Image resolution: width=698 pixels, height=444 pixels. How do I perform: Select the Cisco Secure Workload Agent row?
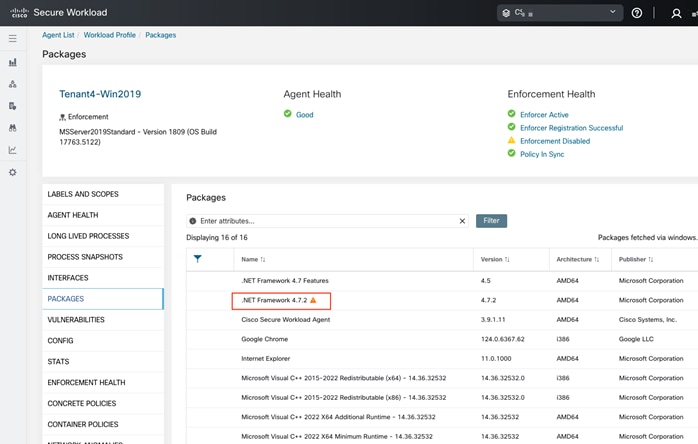(x=442, y=320)
